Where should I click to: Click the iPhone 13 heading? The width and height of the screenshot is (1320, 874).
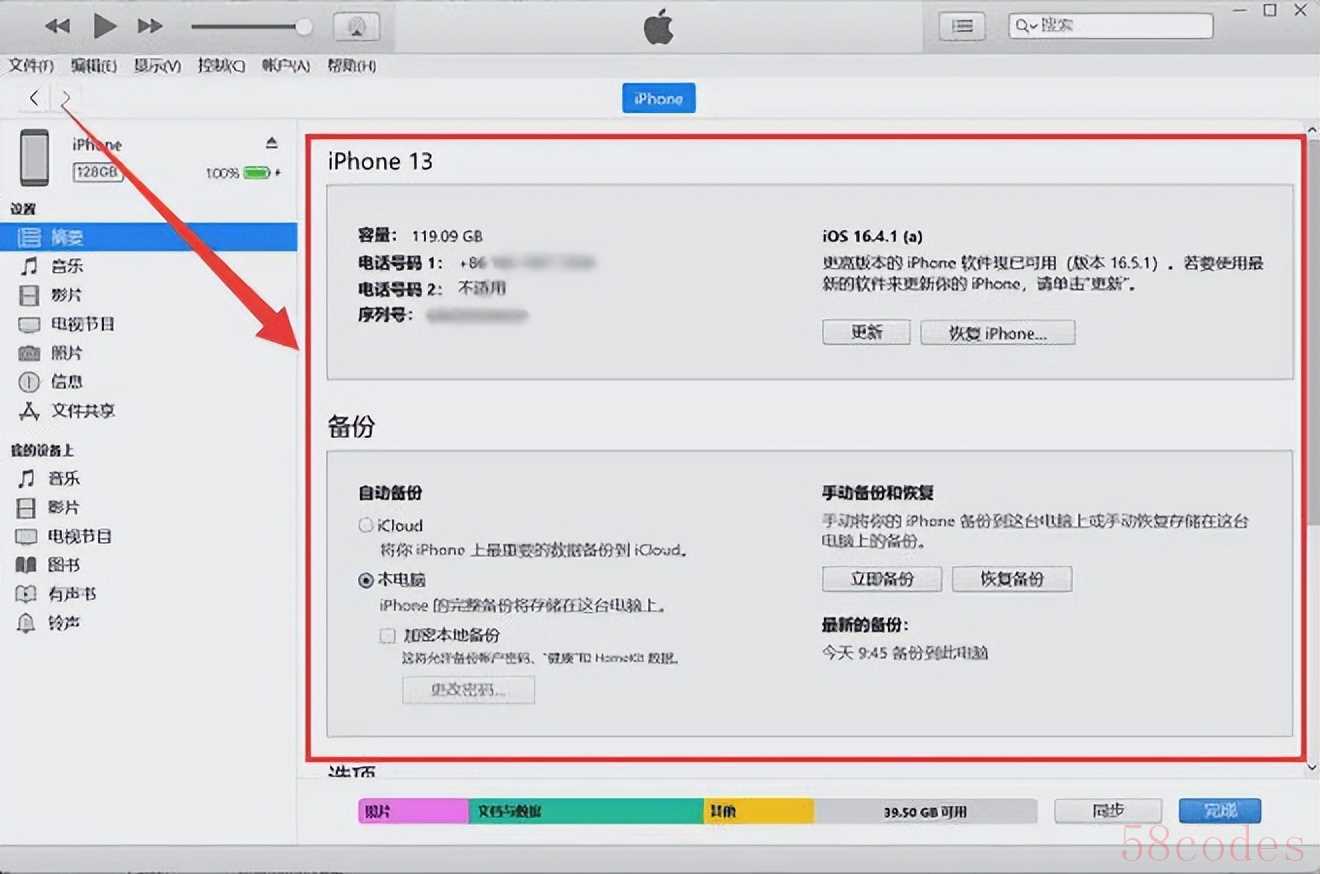click(x=380, y=162)
